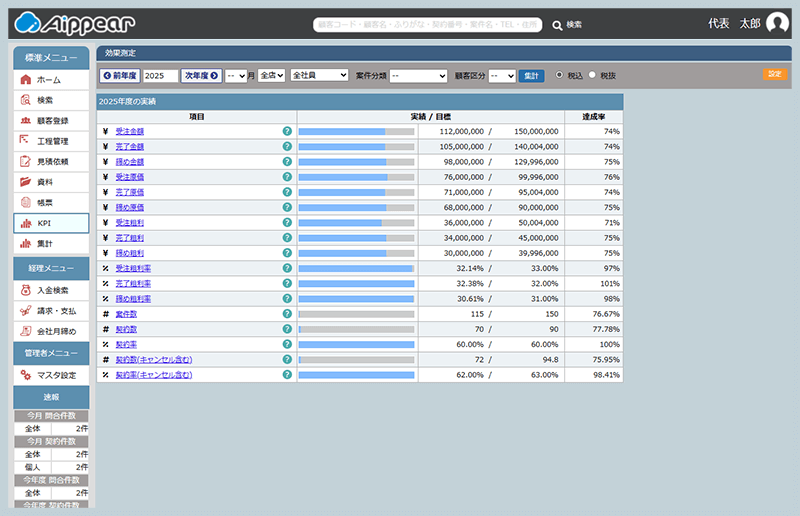The image size is (800, 516).
Task: Click the 契約率 progress bar
Action: click(x=356, y=344)
